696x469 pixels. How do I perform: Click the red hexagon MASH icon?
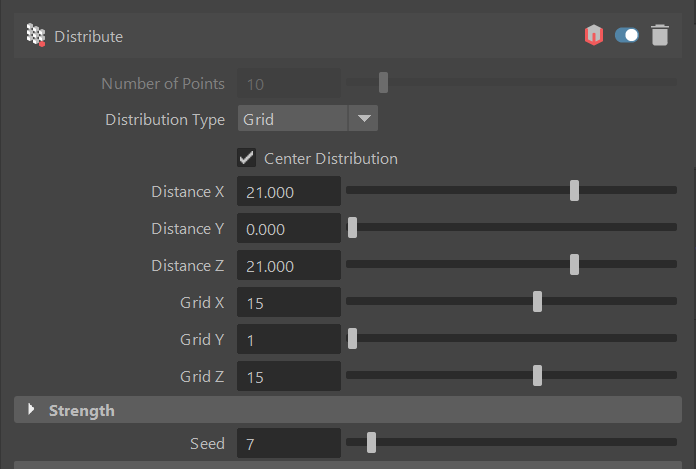tap(594, 35)
